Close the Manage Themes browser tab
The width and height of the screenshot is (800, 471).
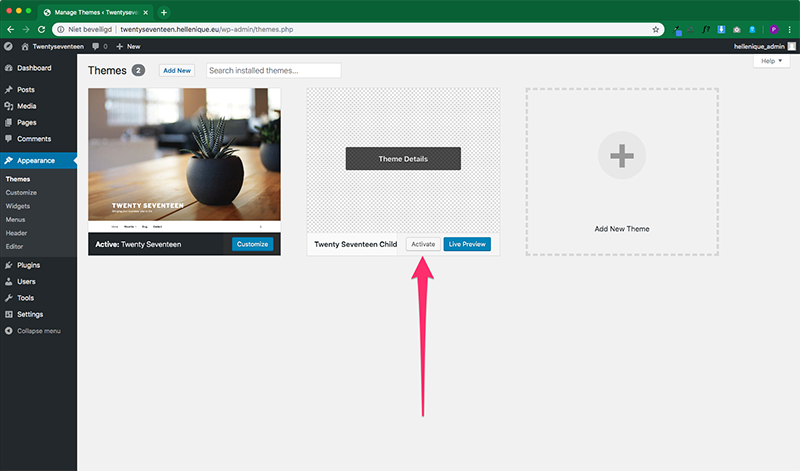(x=145, y=12)
